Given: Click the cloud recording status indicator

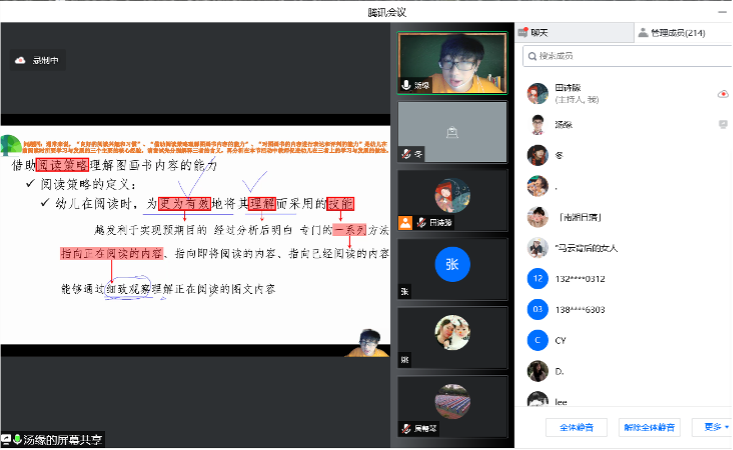Looking at the screenshot, I should [x=37, y=61].
